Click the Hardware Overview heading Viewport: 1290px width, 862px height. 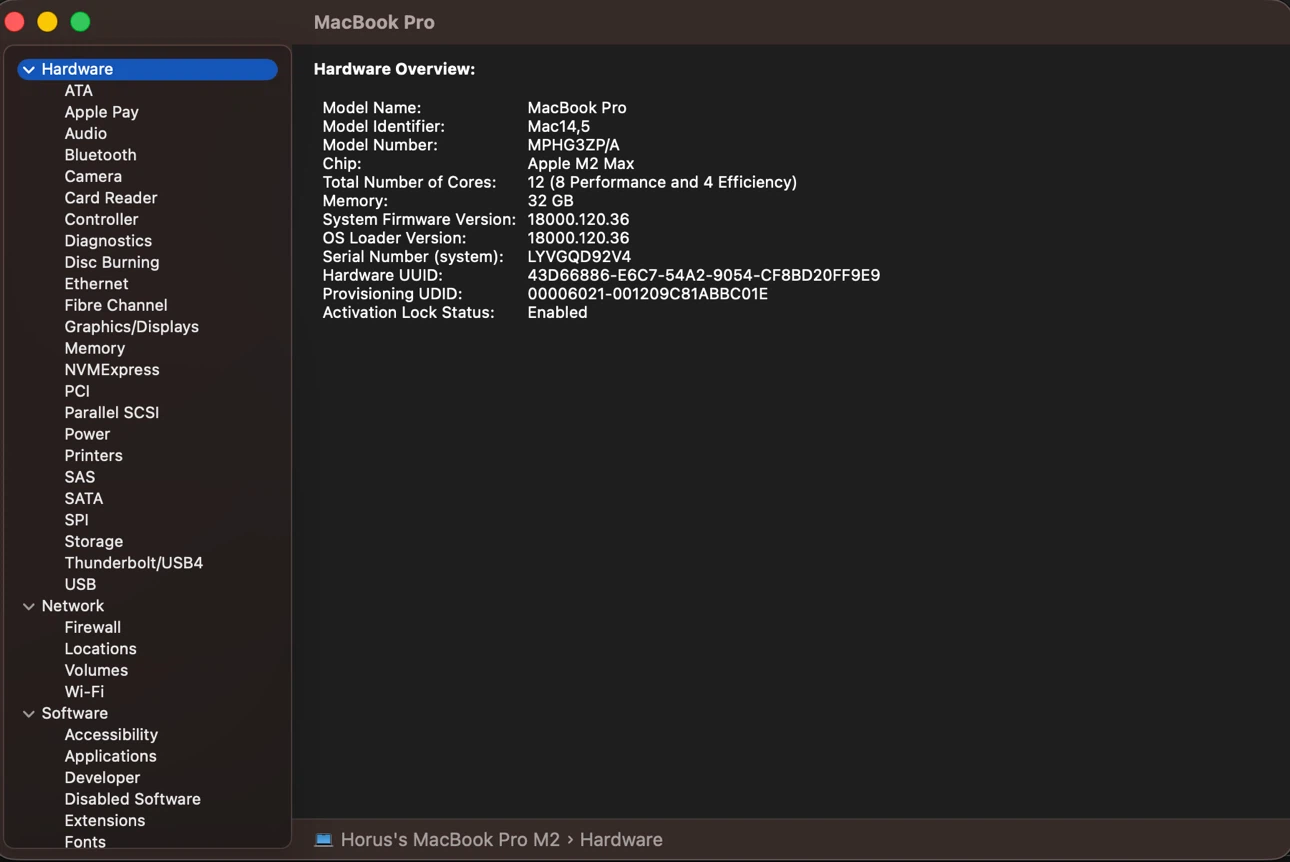click(x=394, y=70)
